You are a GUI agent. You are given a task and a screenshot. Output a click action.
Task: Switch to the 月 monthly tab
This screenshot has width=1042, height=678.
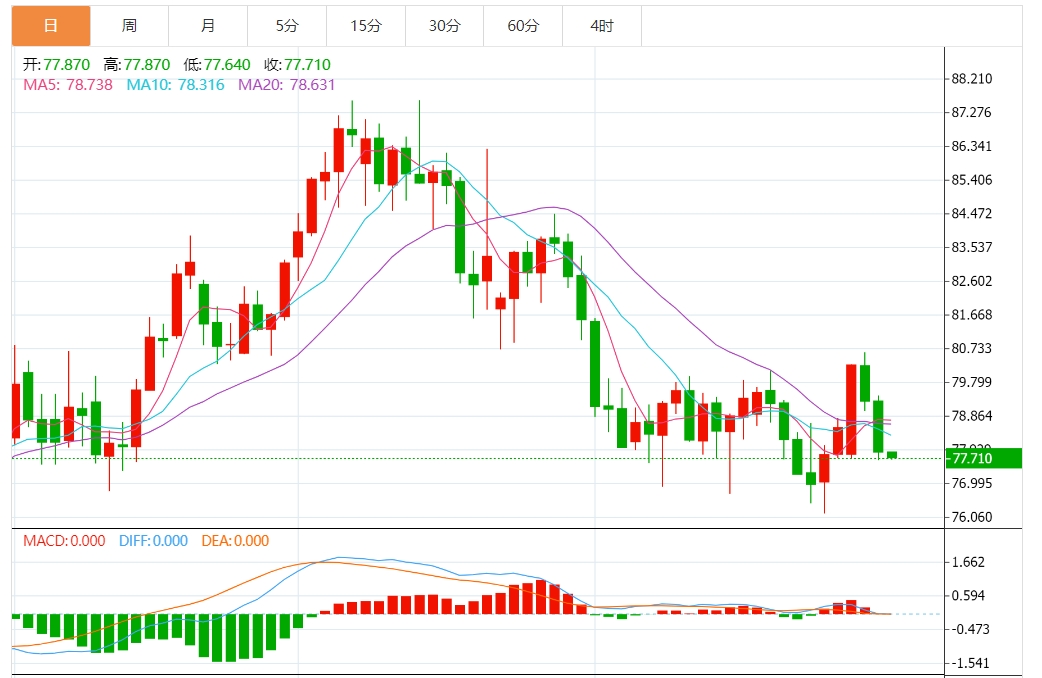pos(208,26)
